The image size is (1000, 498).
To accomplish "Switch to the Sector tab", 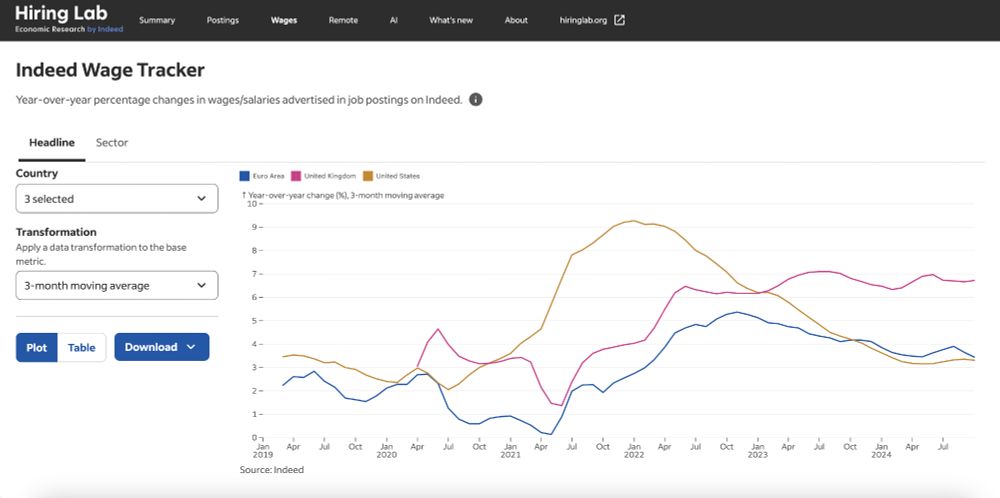I will pyautogui.click(x=112, y=143).
